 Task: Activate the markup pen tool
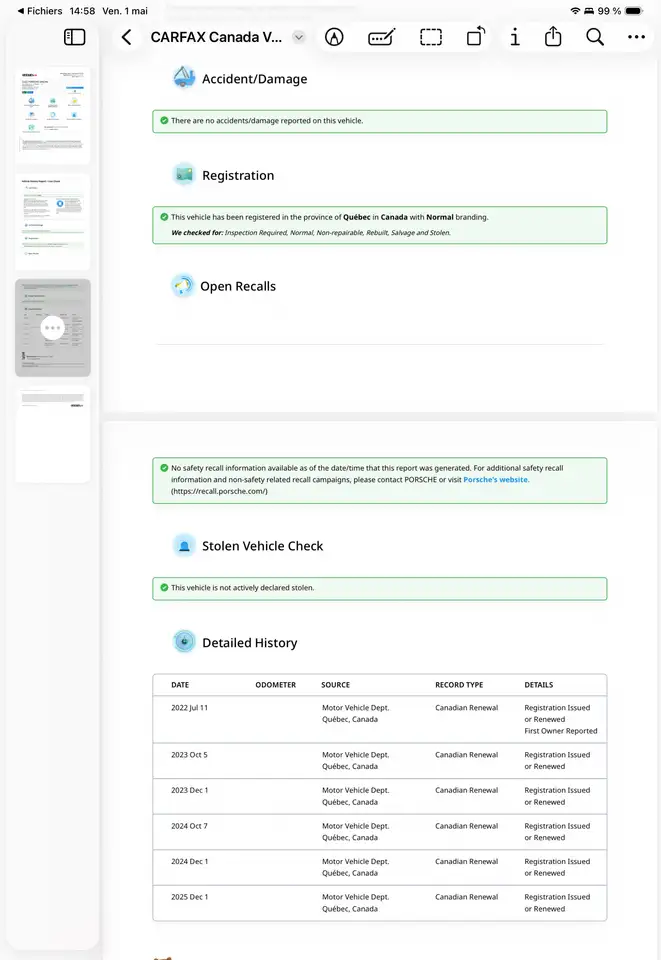334,37
